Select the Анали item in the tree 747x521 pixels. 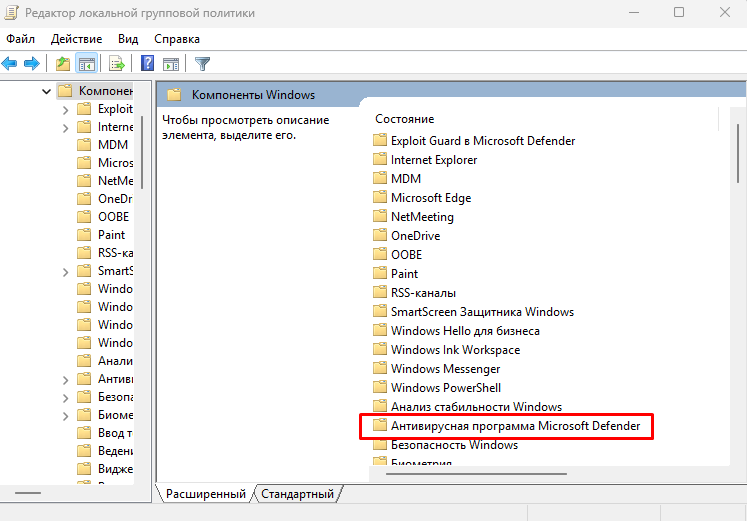coord(104,361)
